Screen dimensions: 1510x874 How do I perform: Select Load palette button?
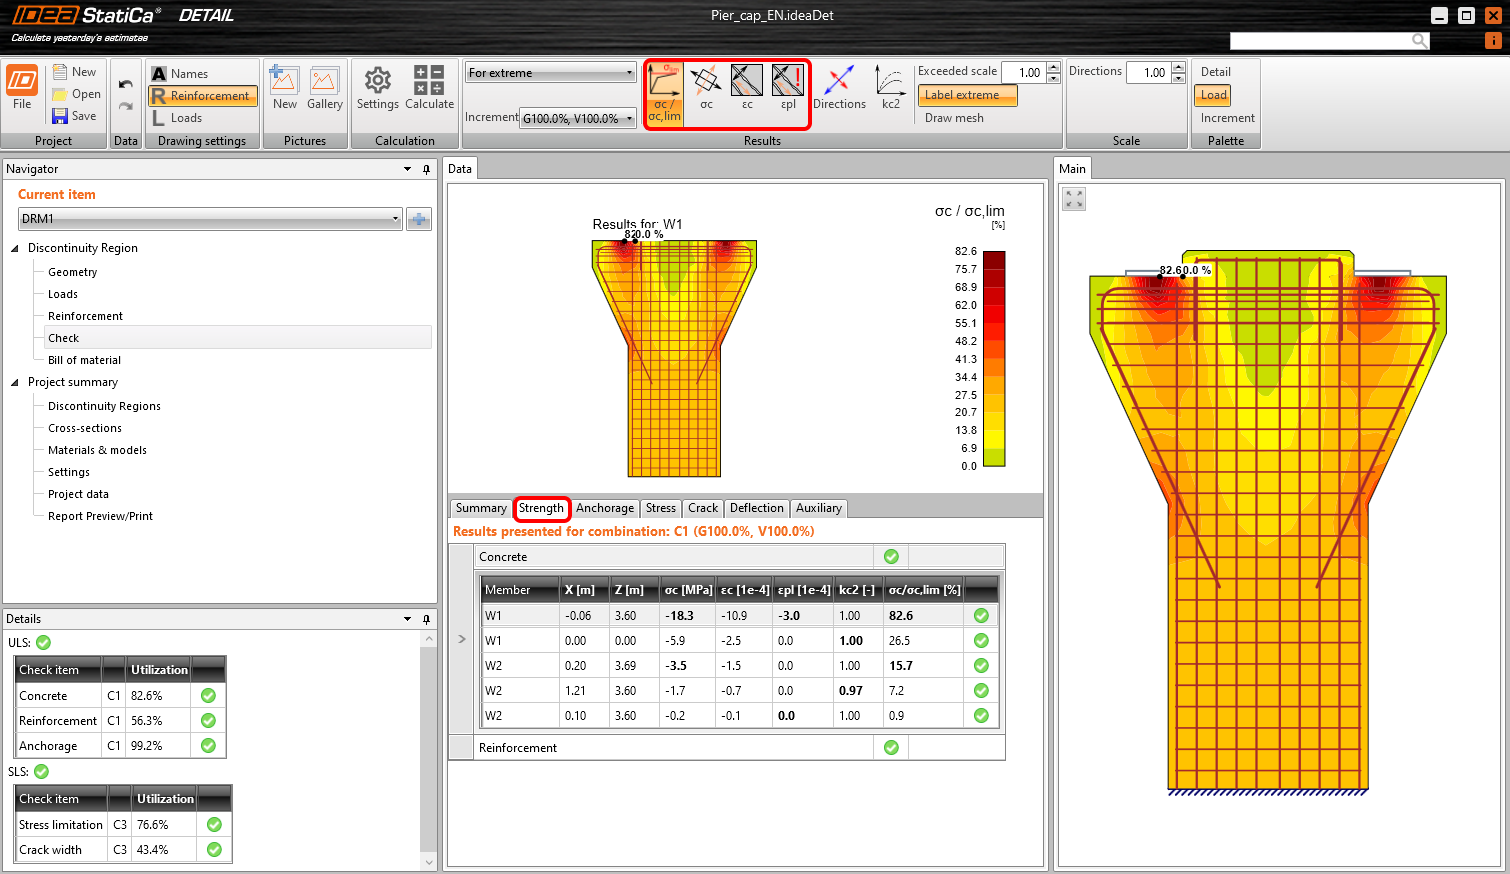click(1213, 95)
